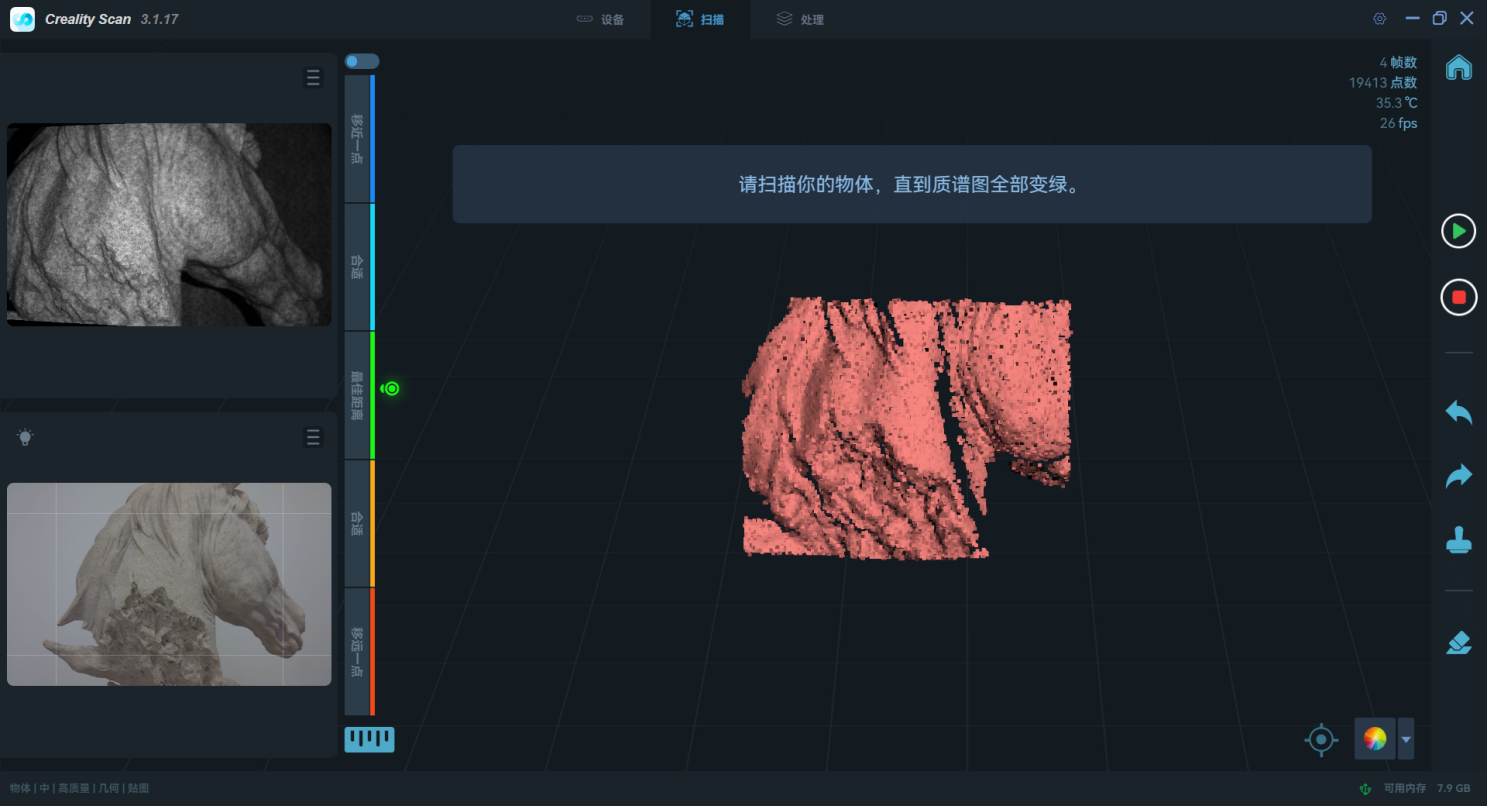
Task: Click the green distance indicator marker
Action: 391,388
